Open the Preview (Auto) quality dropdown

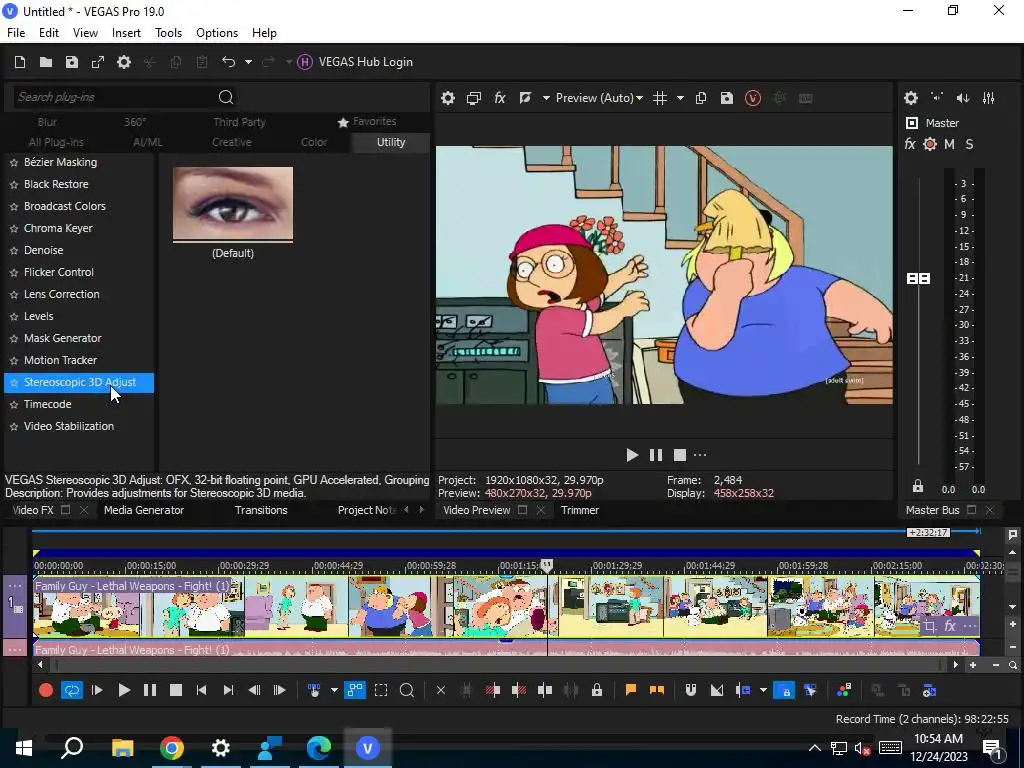pos(599,98)
